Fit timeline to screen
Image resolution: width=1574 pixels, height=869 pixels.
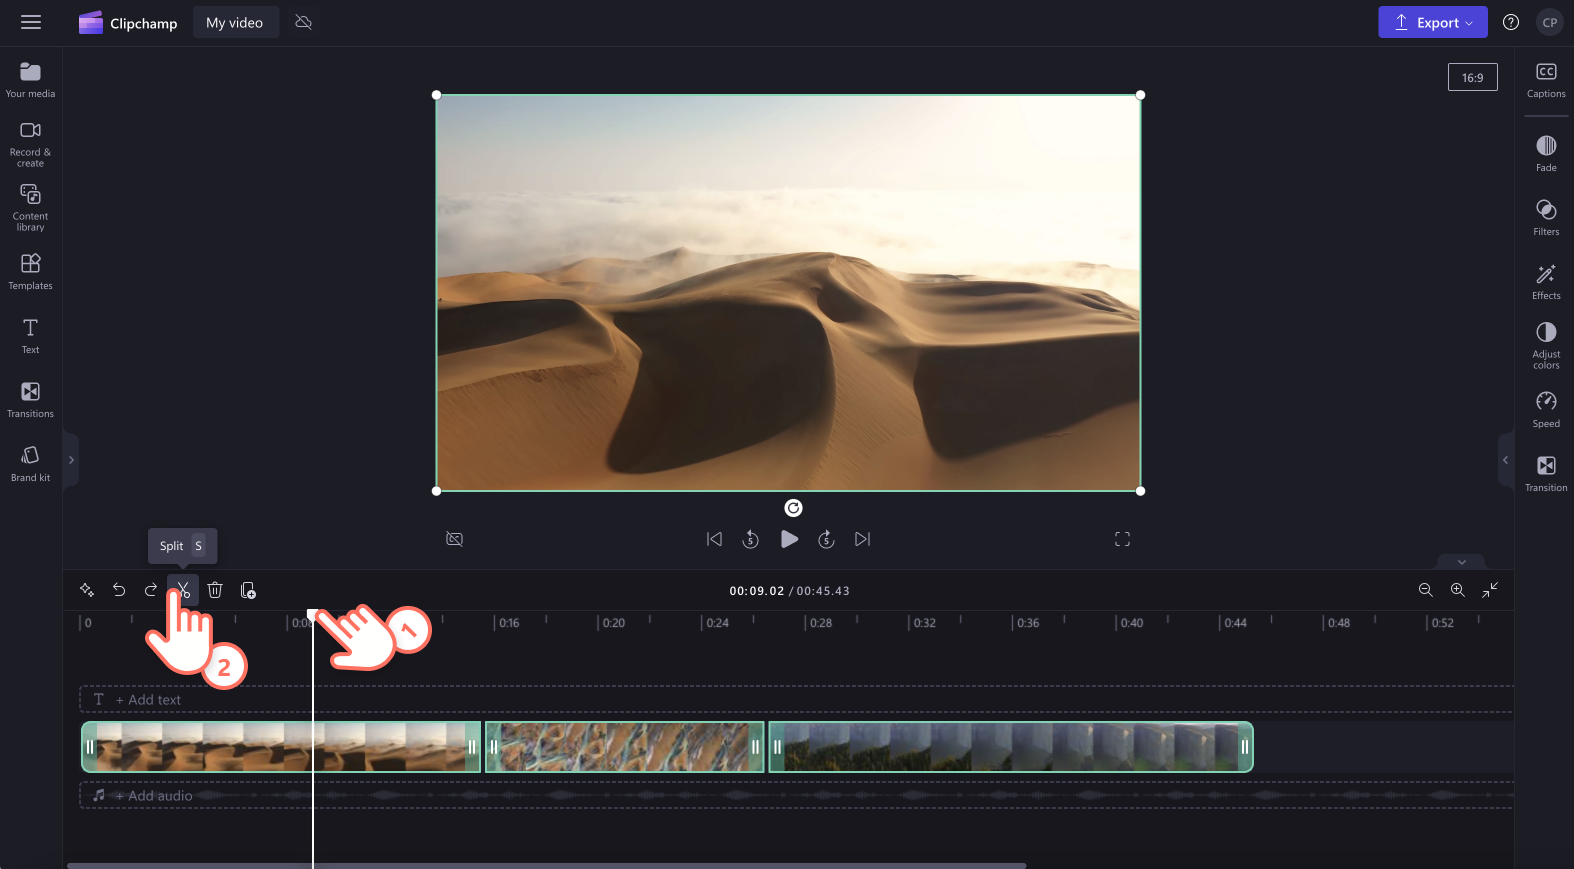coord(1490,590)
